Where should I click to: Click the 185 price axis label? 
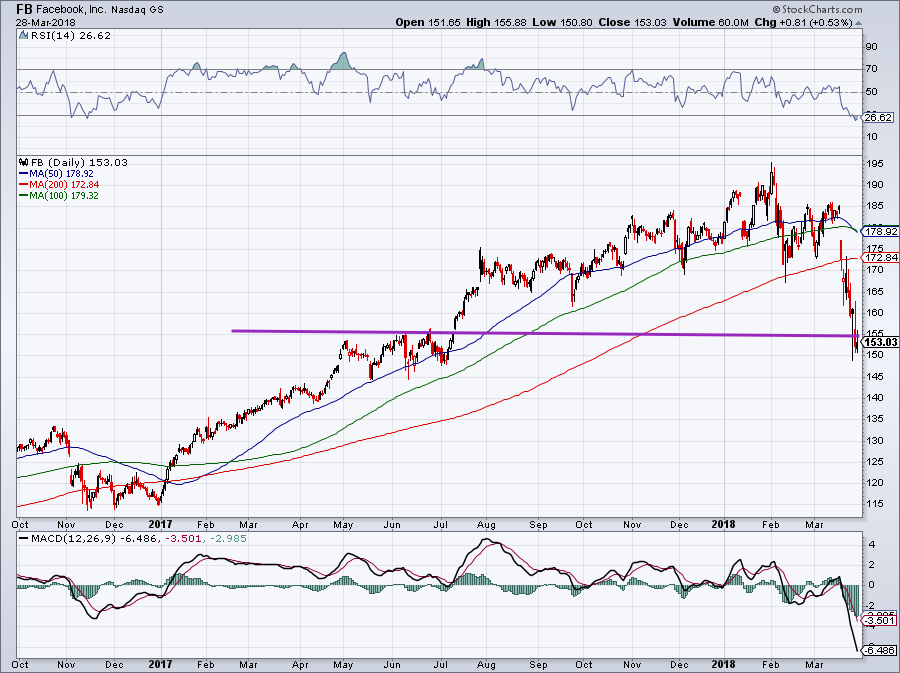[x=875, y=206]
